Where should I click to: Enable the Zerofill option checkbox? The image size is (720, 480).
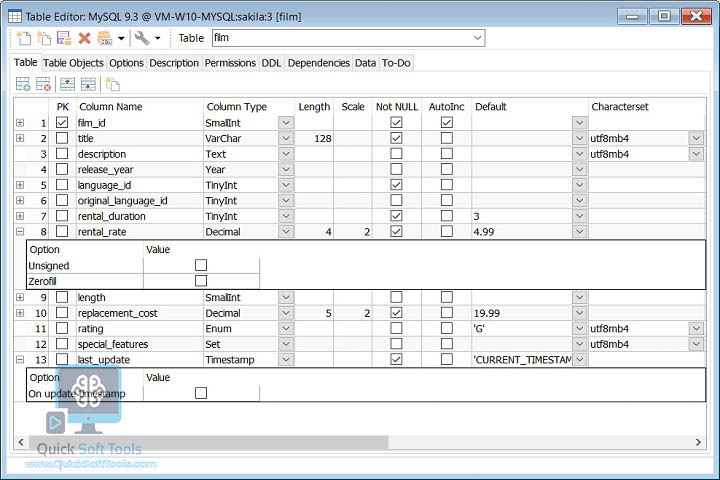tap(201, 281)
